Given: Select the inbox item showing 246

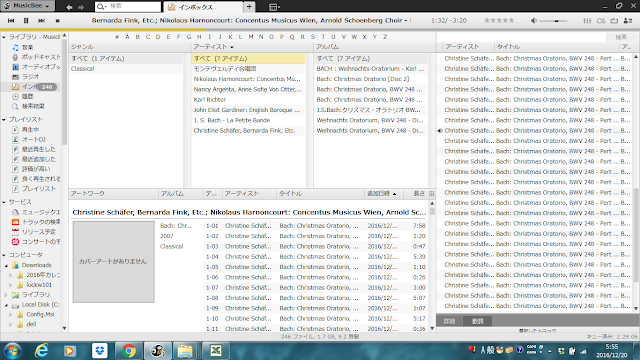Looking at the screenshot, I should [x=34, y=87].
